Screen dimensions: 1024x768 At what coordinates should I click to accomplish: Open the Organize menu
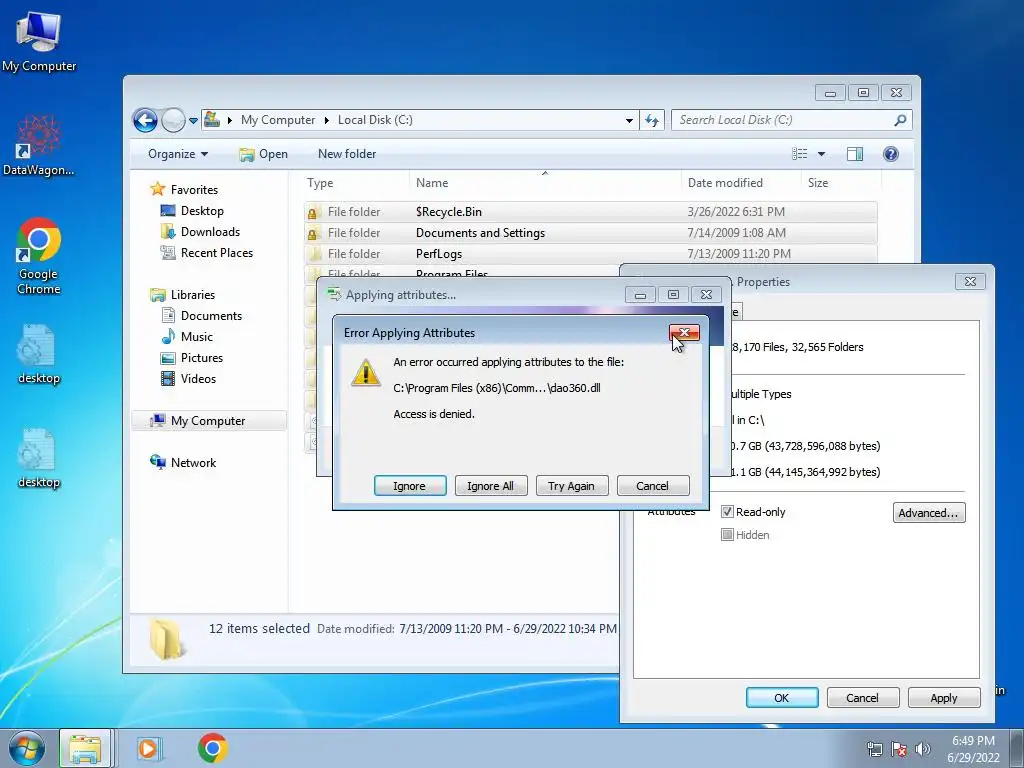click(178, 154)
